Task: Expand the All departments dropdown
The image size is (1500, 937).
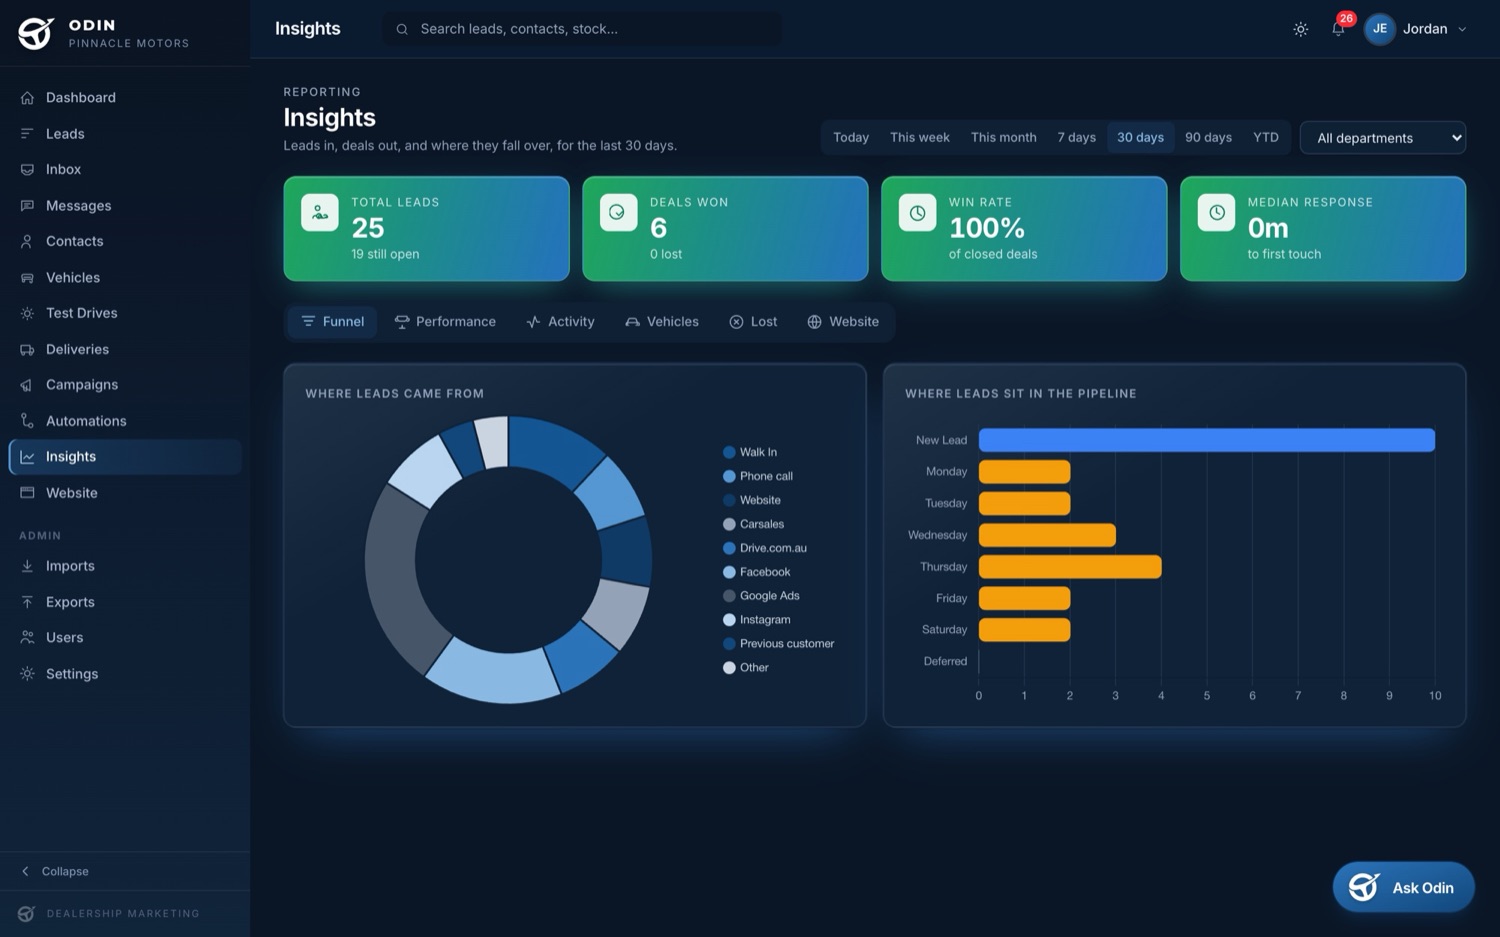Action: 1383,138
